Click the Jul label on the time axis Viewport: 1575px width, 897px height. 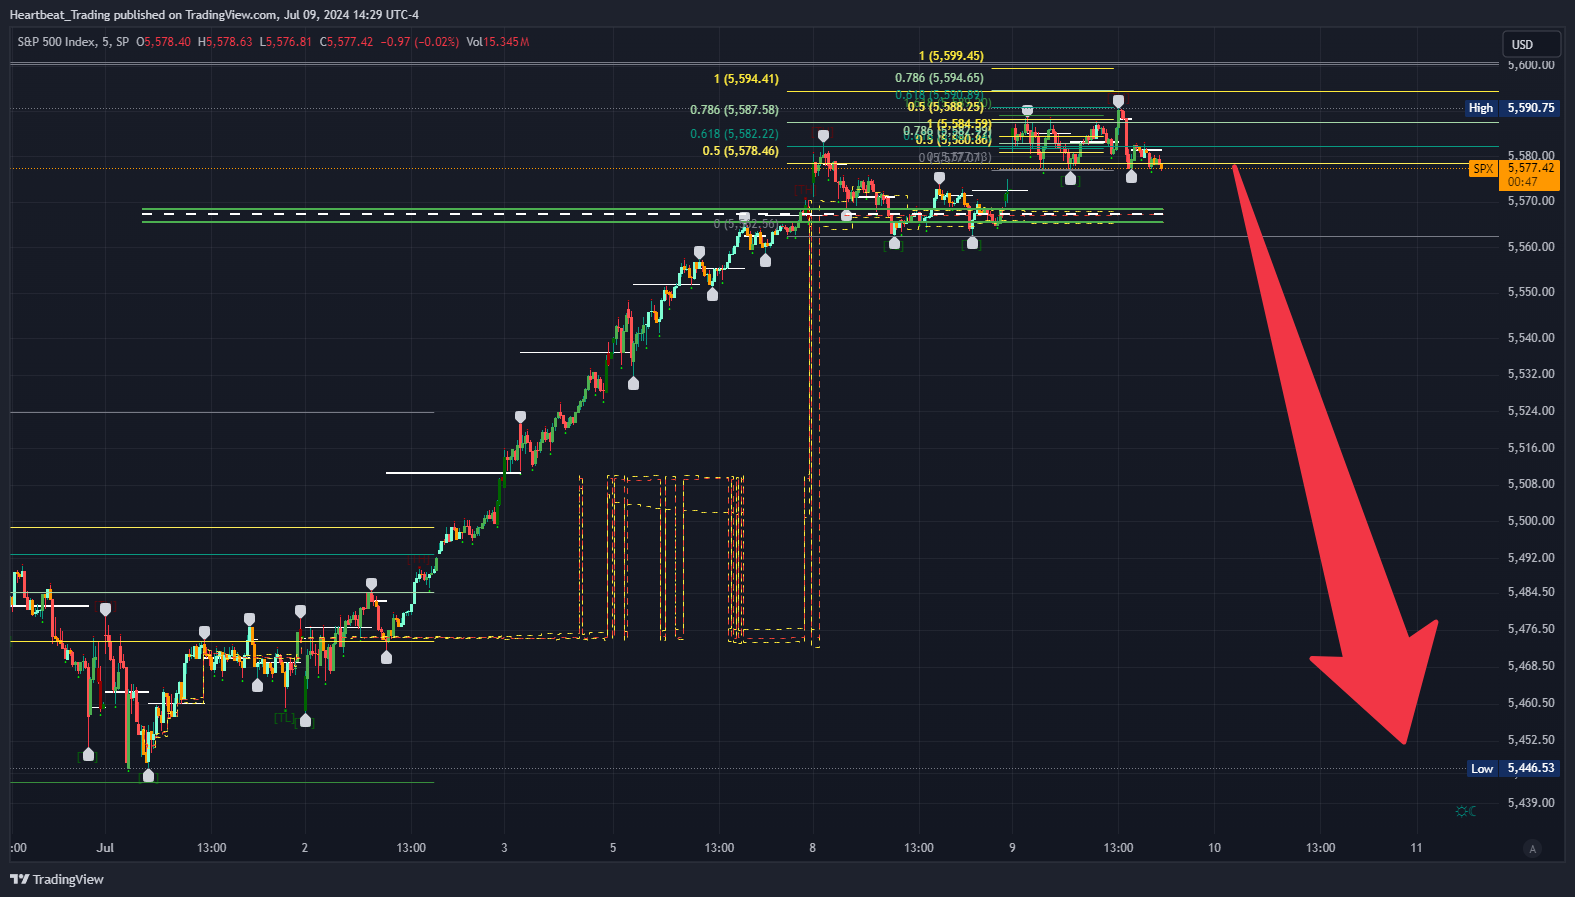105,848
